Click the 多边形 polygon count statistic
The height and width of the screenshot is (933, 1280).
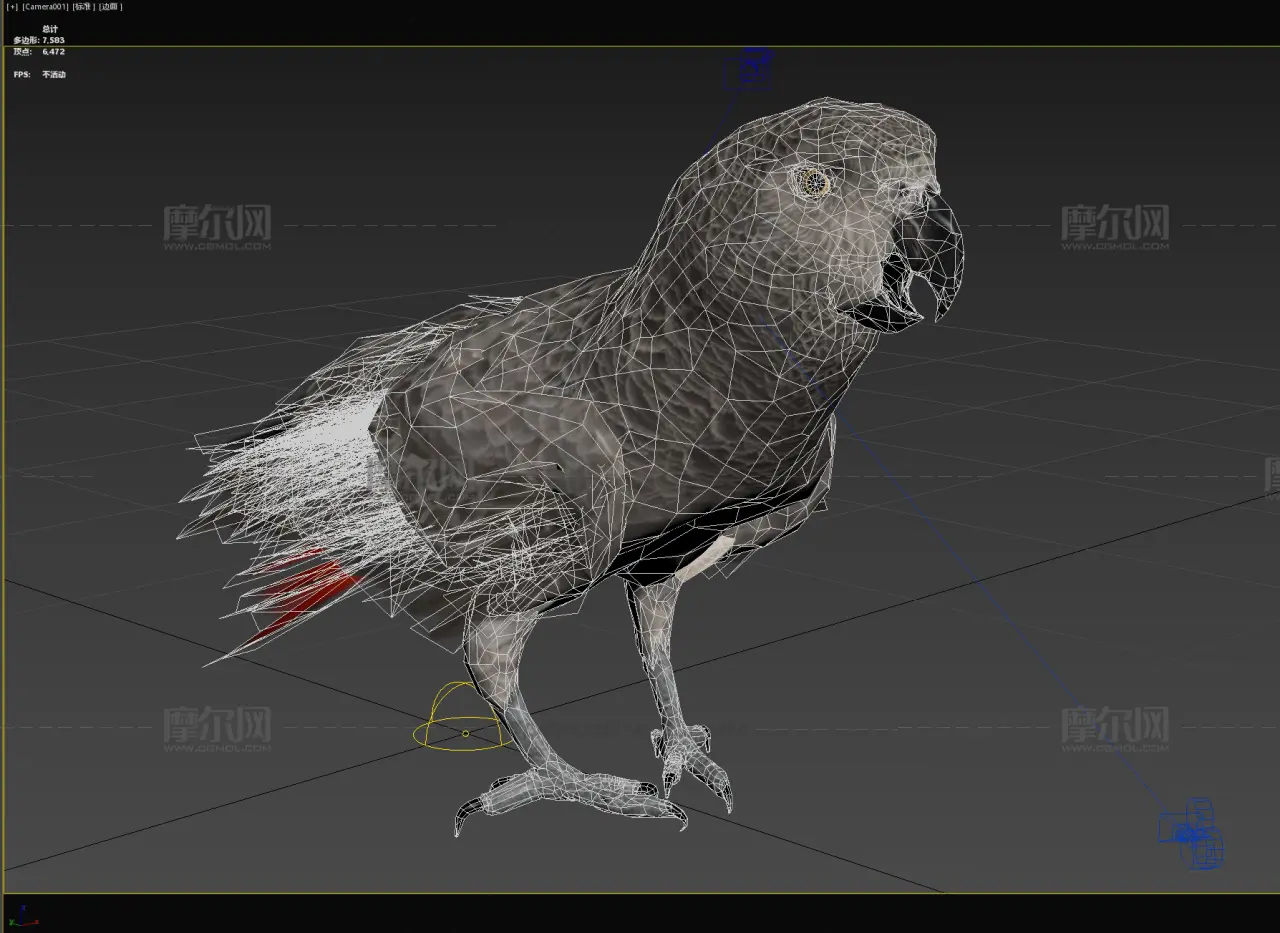(39, 40)
